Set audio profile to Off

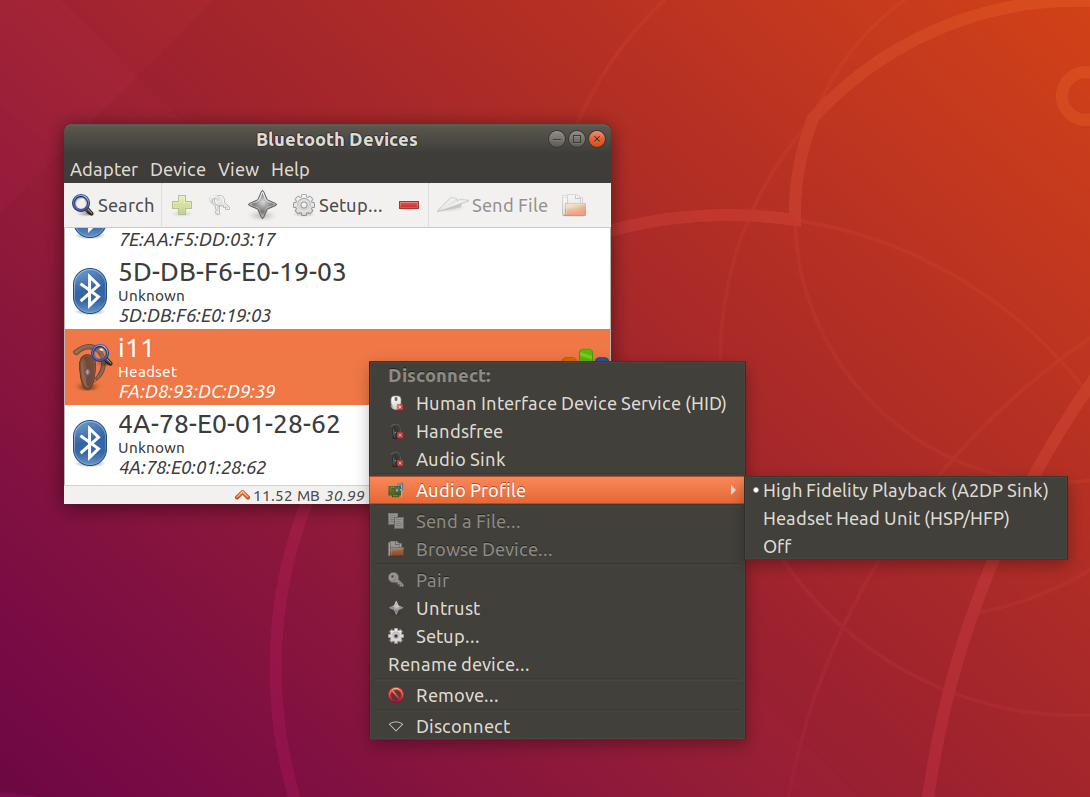[x=906, y=546]
